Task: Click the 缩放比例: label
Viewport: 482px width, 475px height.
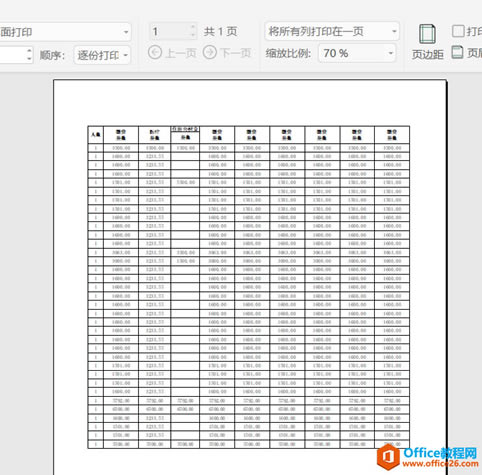Action: (x=288, y=53)
